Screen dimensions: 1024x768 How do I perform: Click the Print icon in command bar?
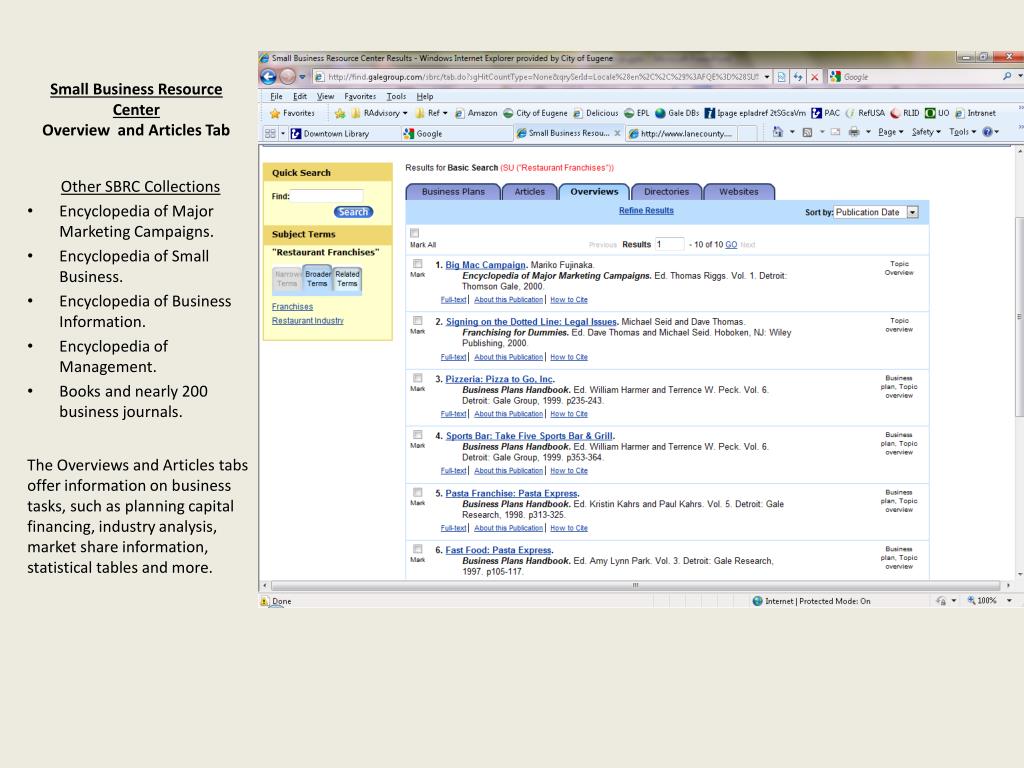click(x=854, y=132)
